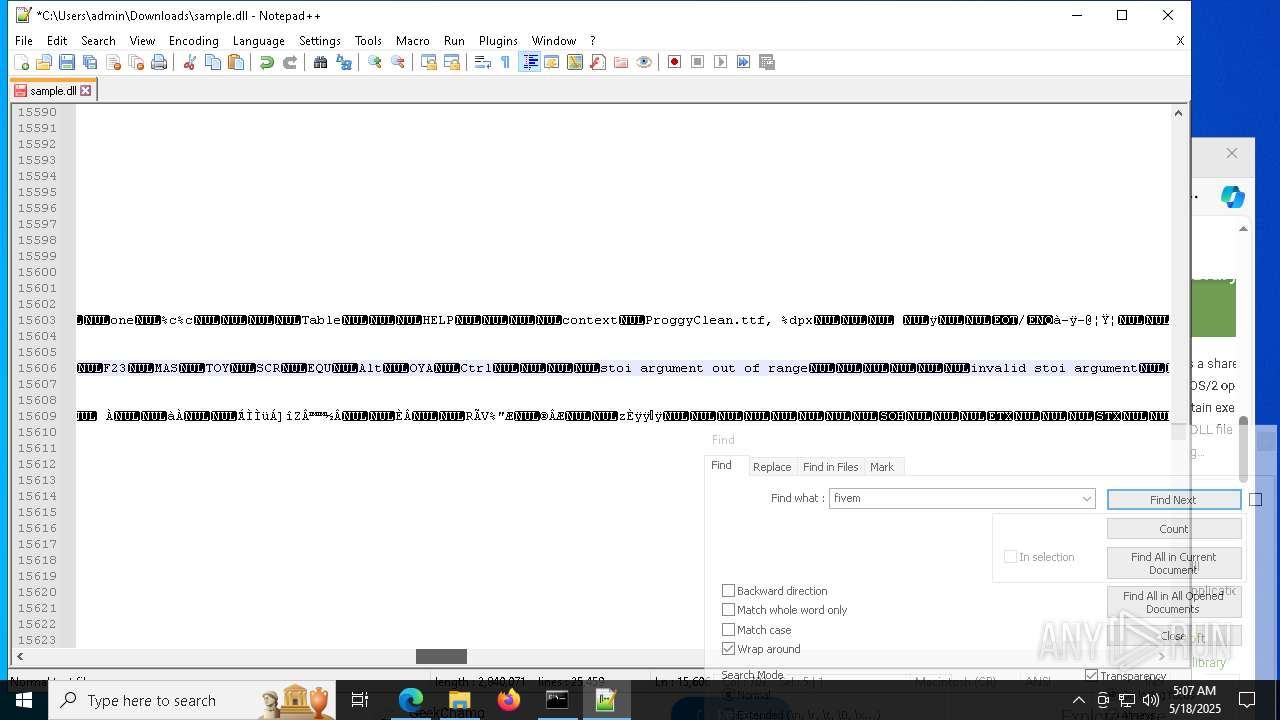Open the Language menu
The height and width of the screenshot is (720, 1280).
[x=258, y=41]
